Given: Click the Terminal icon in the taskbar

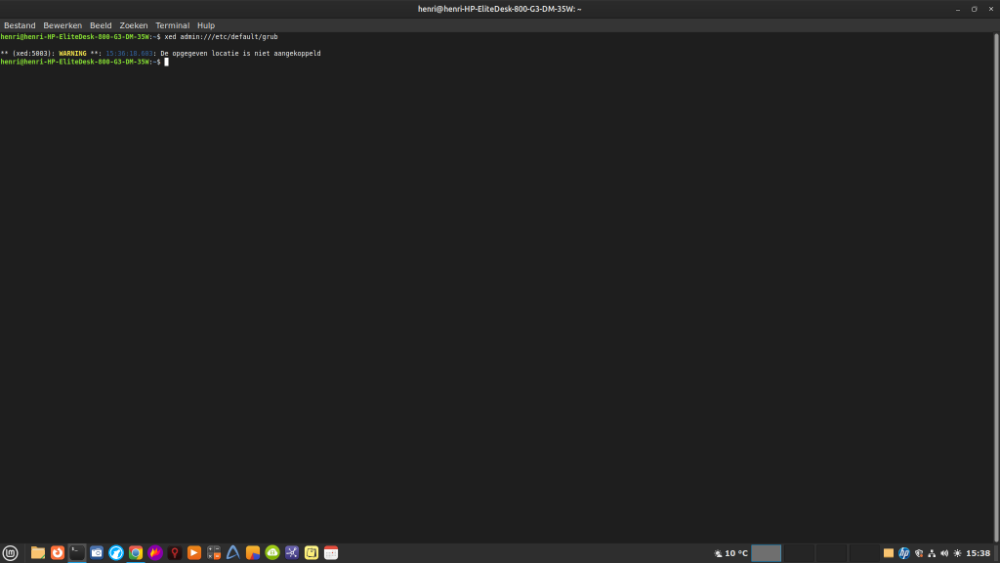Looking at the screenshot, I should click(x=77, y=552).
